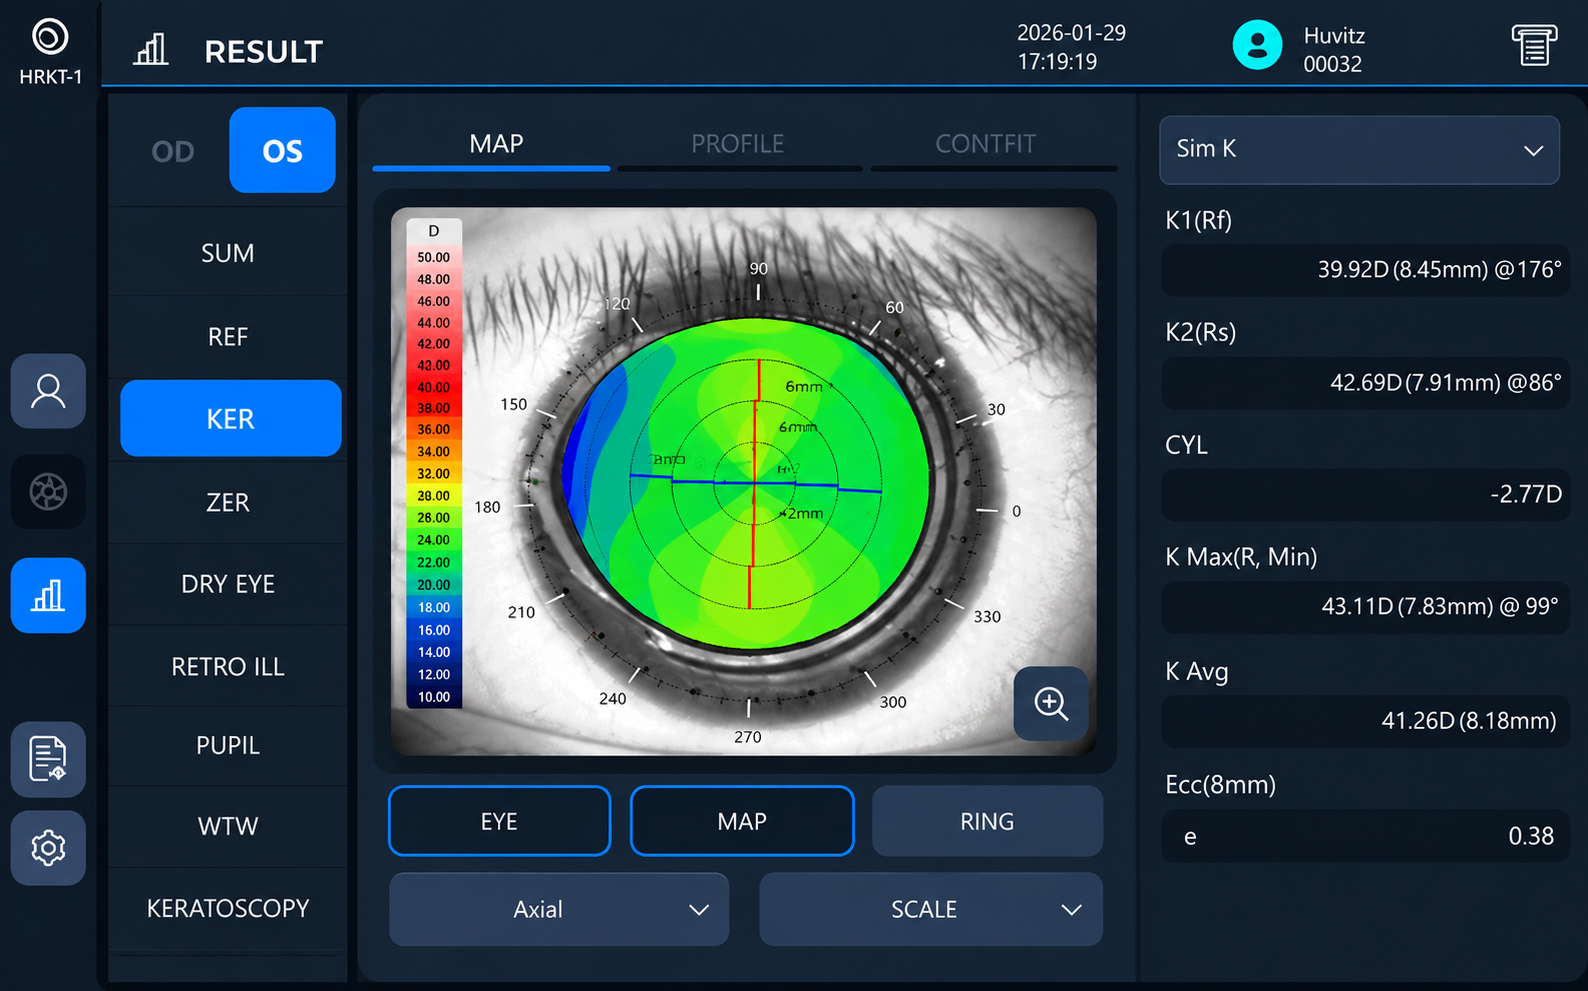Click the Huvitz user avatar icon
1588x991 pixels.
click(1257, 45)
